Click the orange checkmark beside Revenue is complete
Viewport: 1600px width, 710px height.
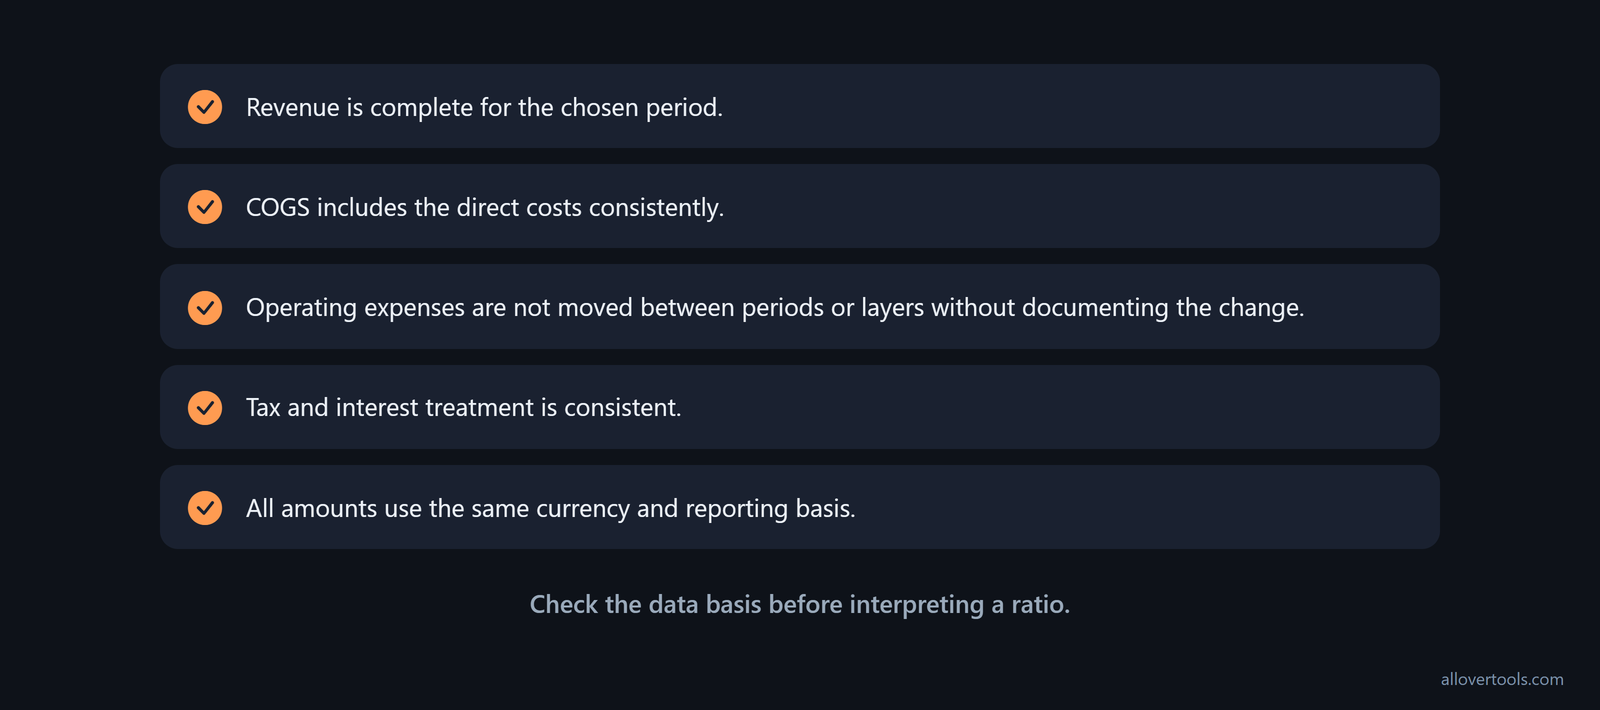click(205, 107)
